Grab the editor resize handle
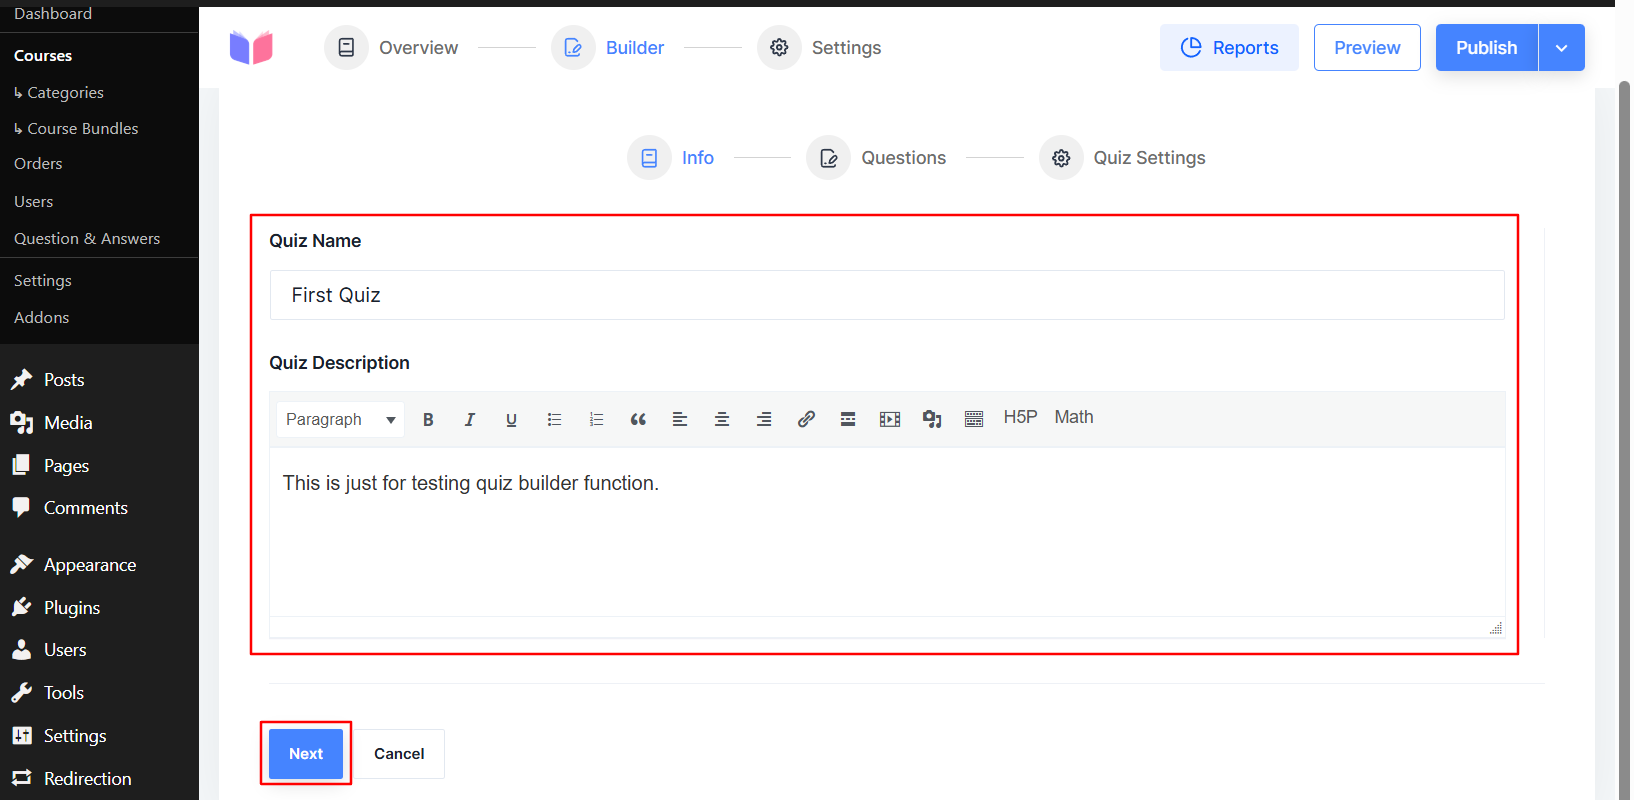This screenshot has height=800, width=1634. click(x=1496, y=628)
